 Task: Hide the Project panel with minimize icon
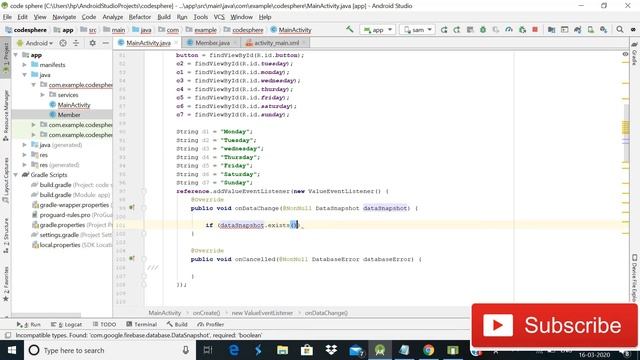[105, 43]
